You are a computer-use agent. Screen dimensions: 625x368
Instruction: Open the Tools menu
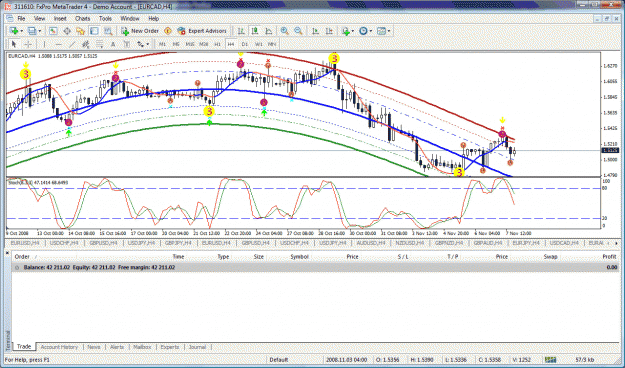[x=105, y=19]
